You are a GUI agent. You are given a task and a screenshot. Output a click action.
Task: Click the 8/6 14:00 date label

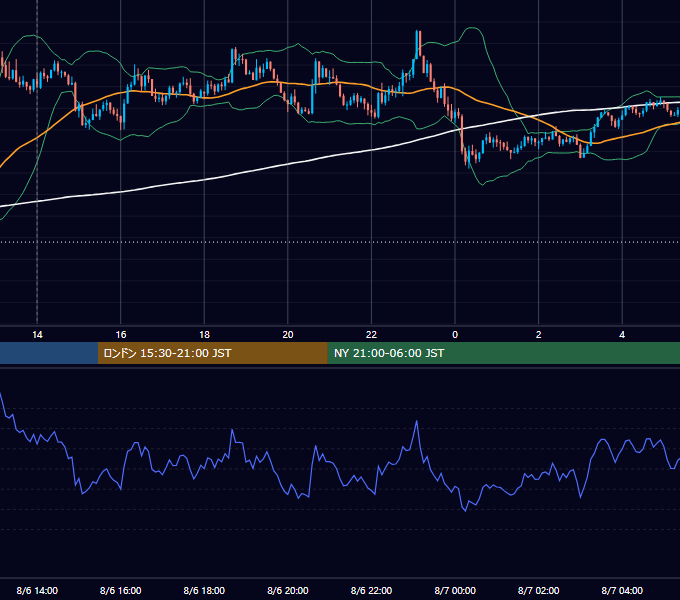(x=37, y=591)
